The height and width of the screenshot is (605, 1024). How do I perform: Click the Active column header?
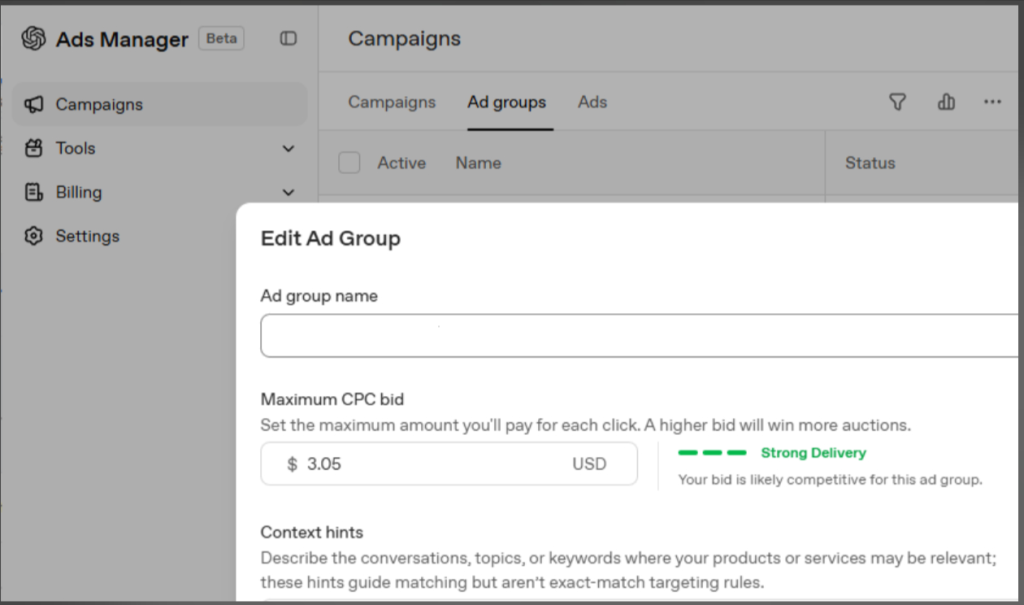pyautogui.click(x=402, y=163)
